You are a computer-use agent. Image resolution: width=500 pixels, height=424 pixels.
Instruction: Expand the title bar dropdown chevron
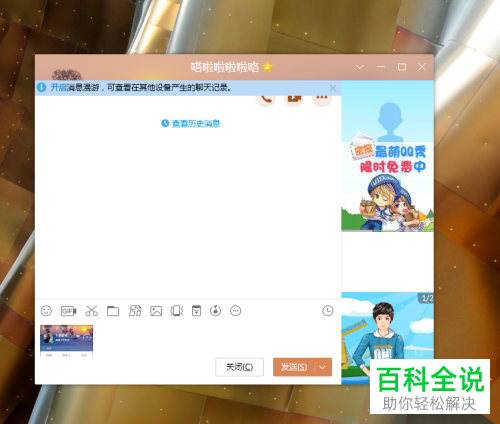[359, 67]
